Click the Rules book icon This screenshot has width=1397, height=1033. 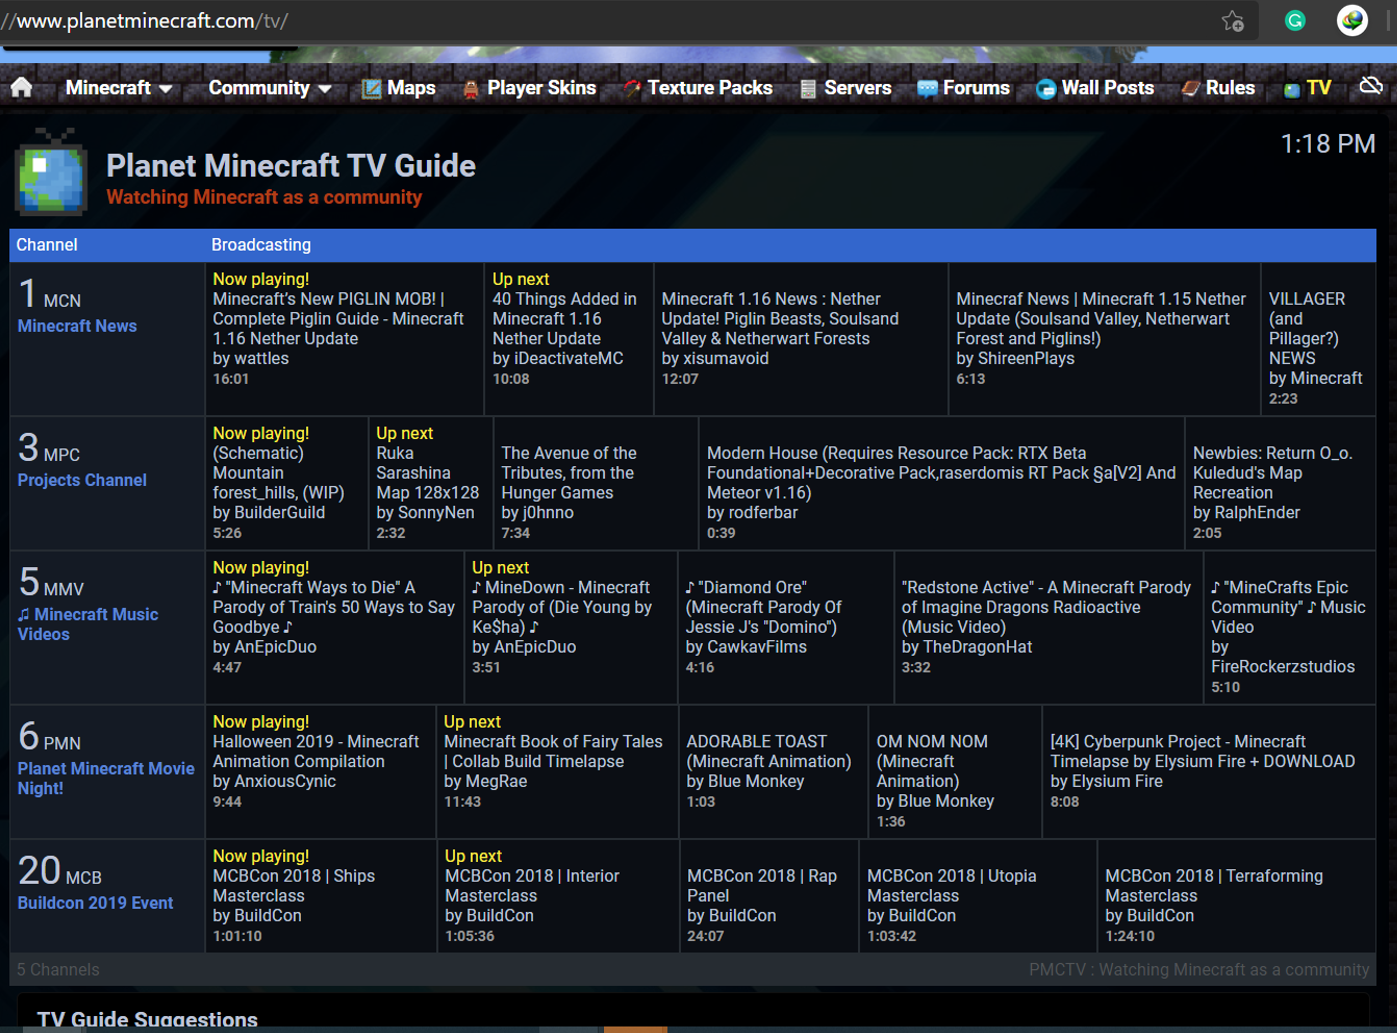(1190, 89)
